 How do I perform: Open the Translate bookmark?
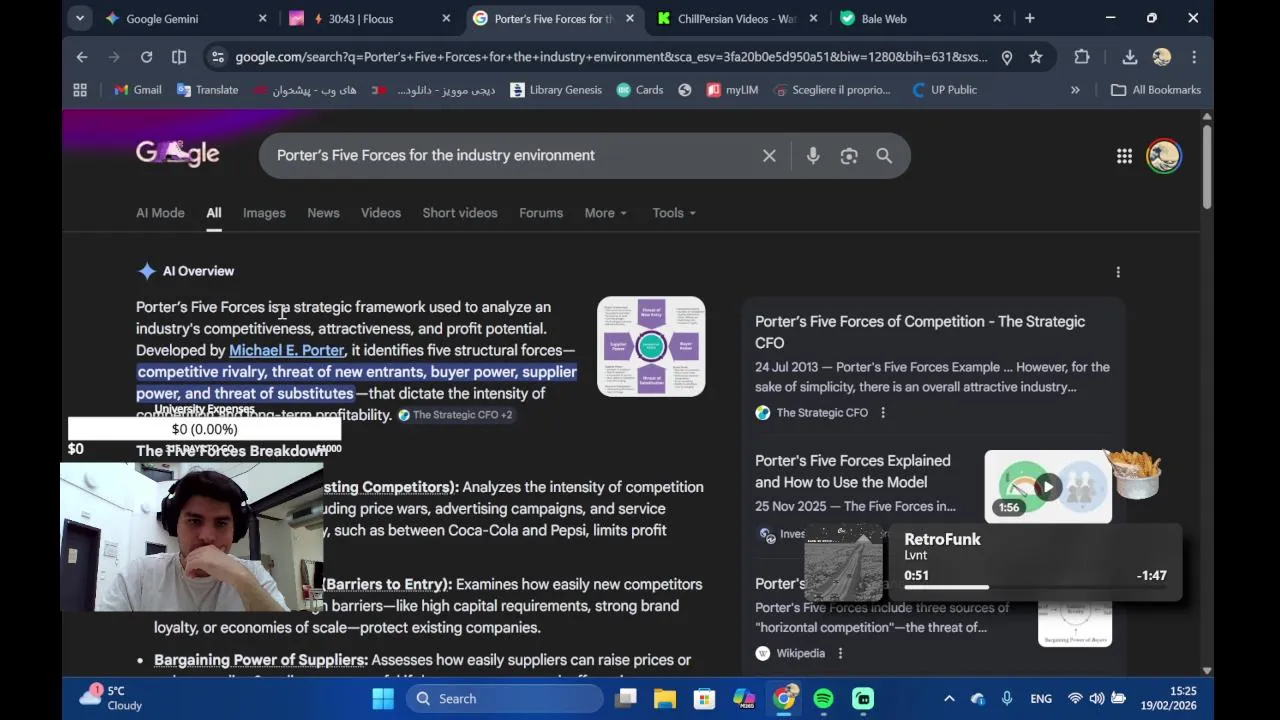pyautogui.click(x=207, y=90)
